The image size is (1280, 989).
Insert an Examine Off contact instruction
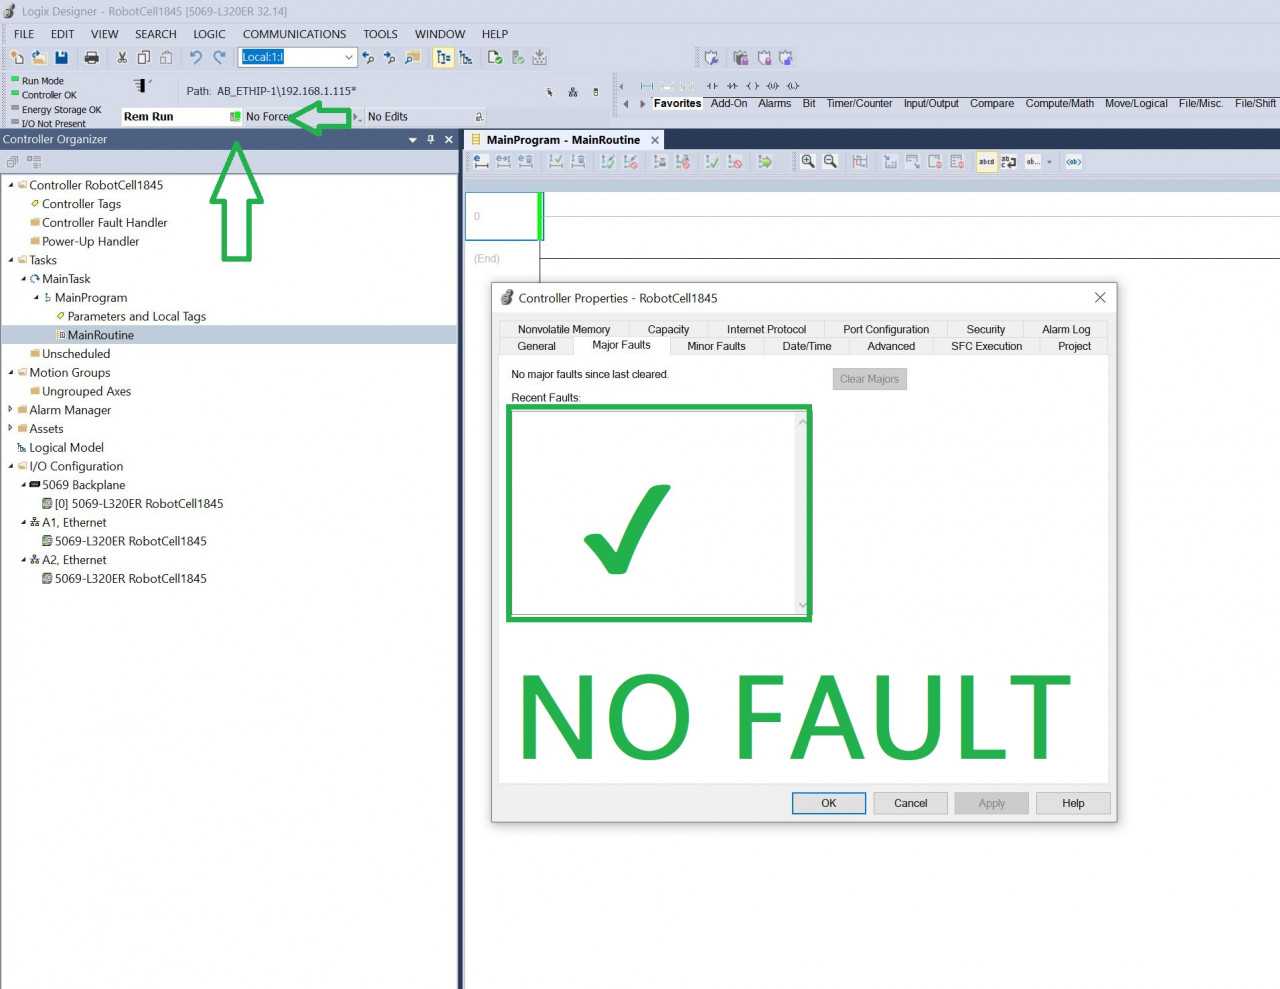click(x=732, y=86)
